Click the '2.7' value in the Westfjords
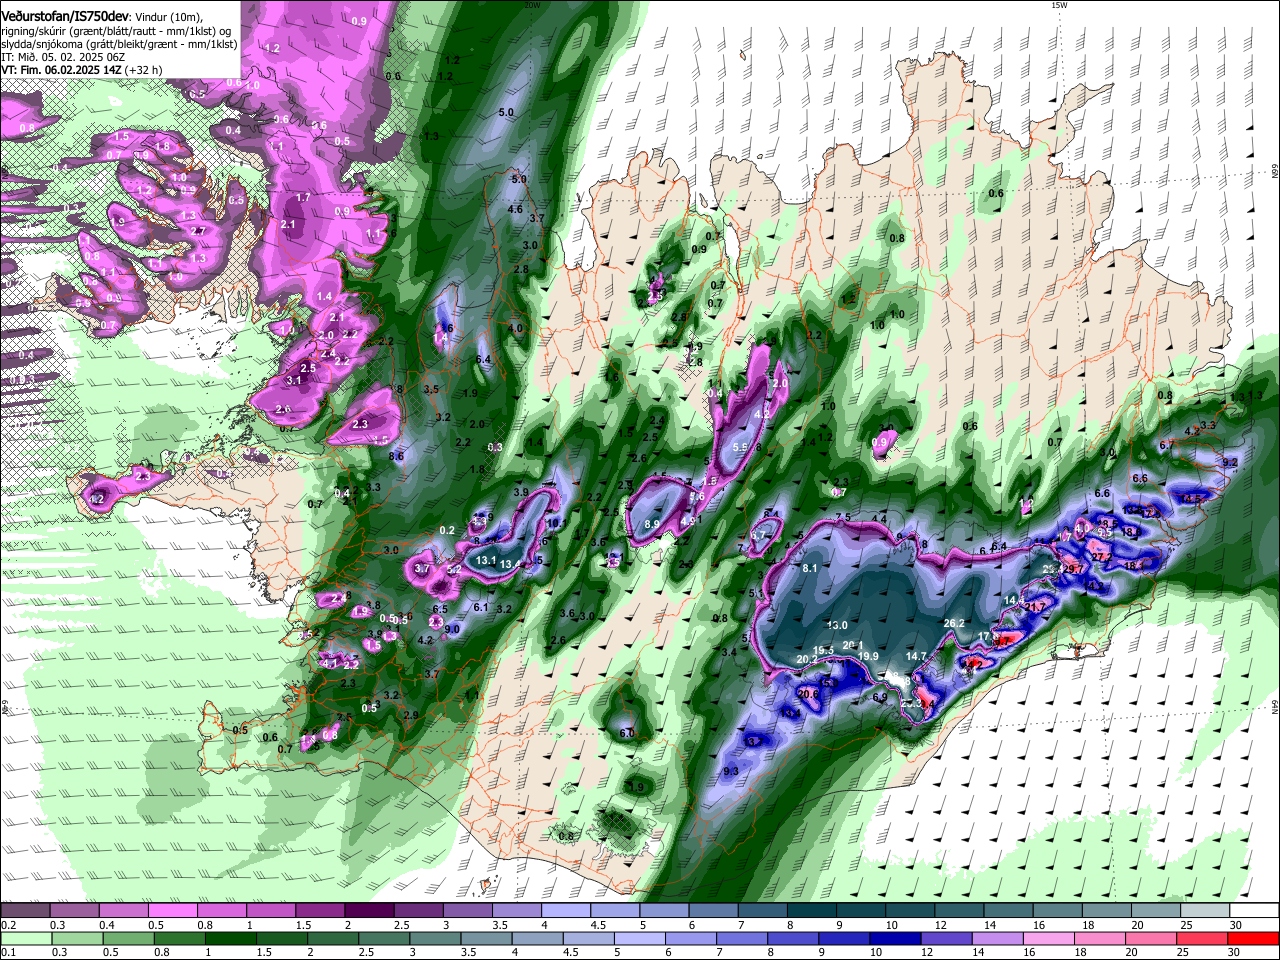The height and width of the screenshot is (960, 1280). click(197, 231)
